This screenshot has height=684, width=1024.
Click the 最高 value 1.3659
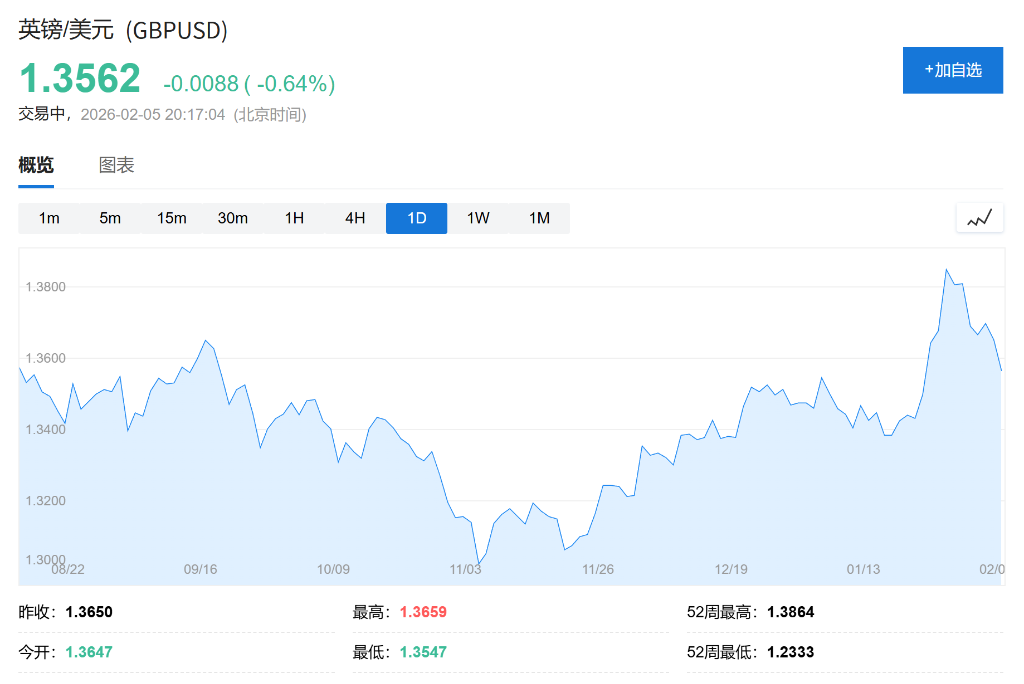pyautogui.click(x=423, y=612)
